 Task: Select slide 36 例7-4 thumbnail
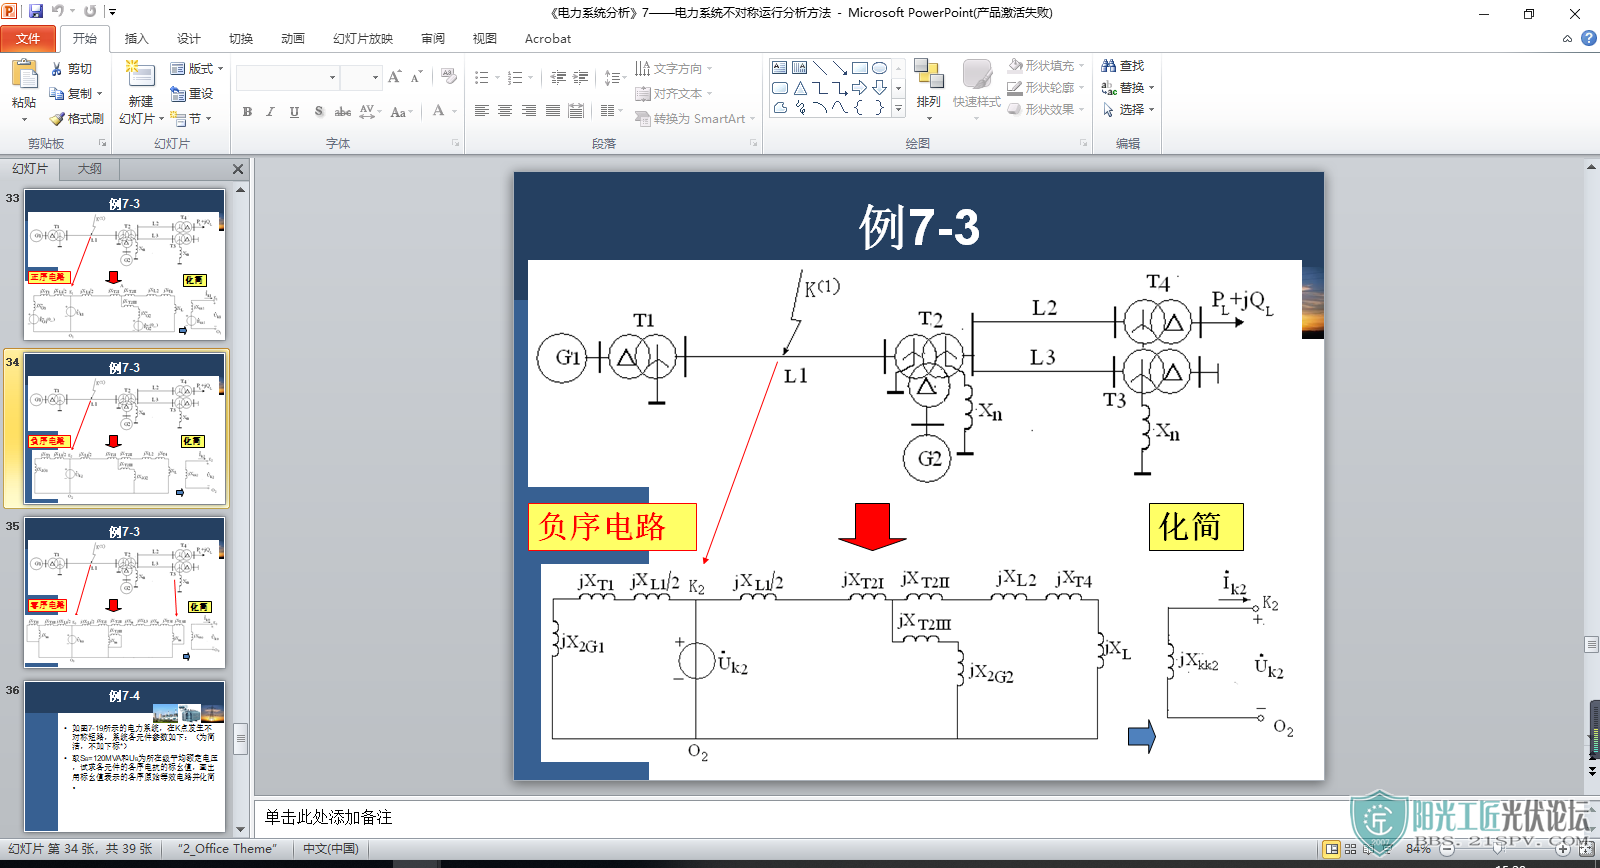(x=125, y=757)
